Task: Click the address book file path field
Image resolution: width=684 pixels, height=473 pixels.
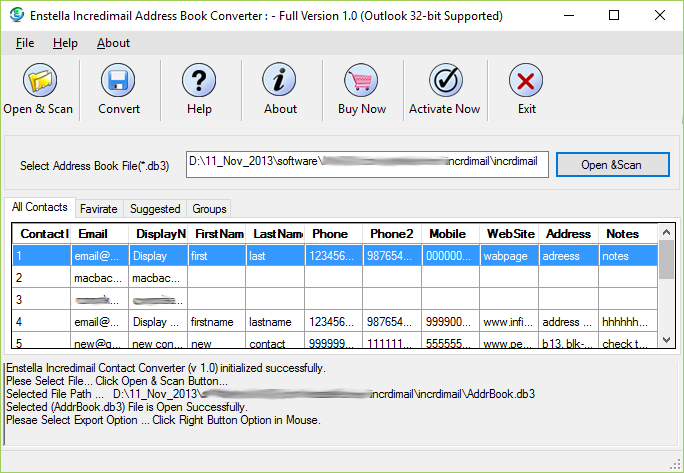Action: click(367, 165)
